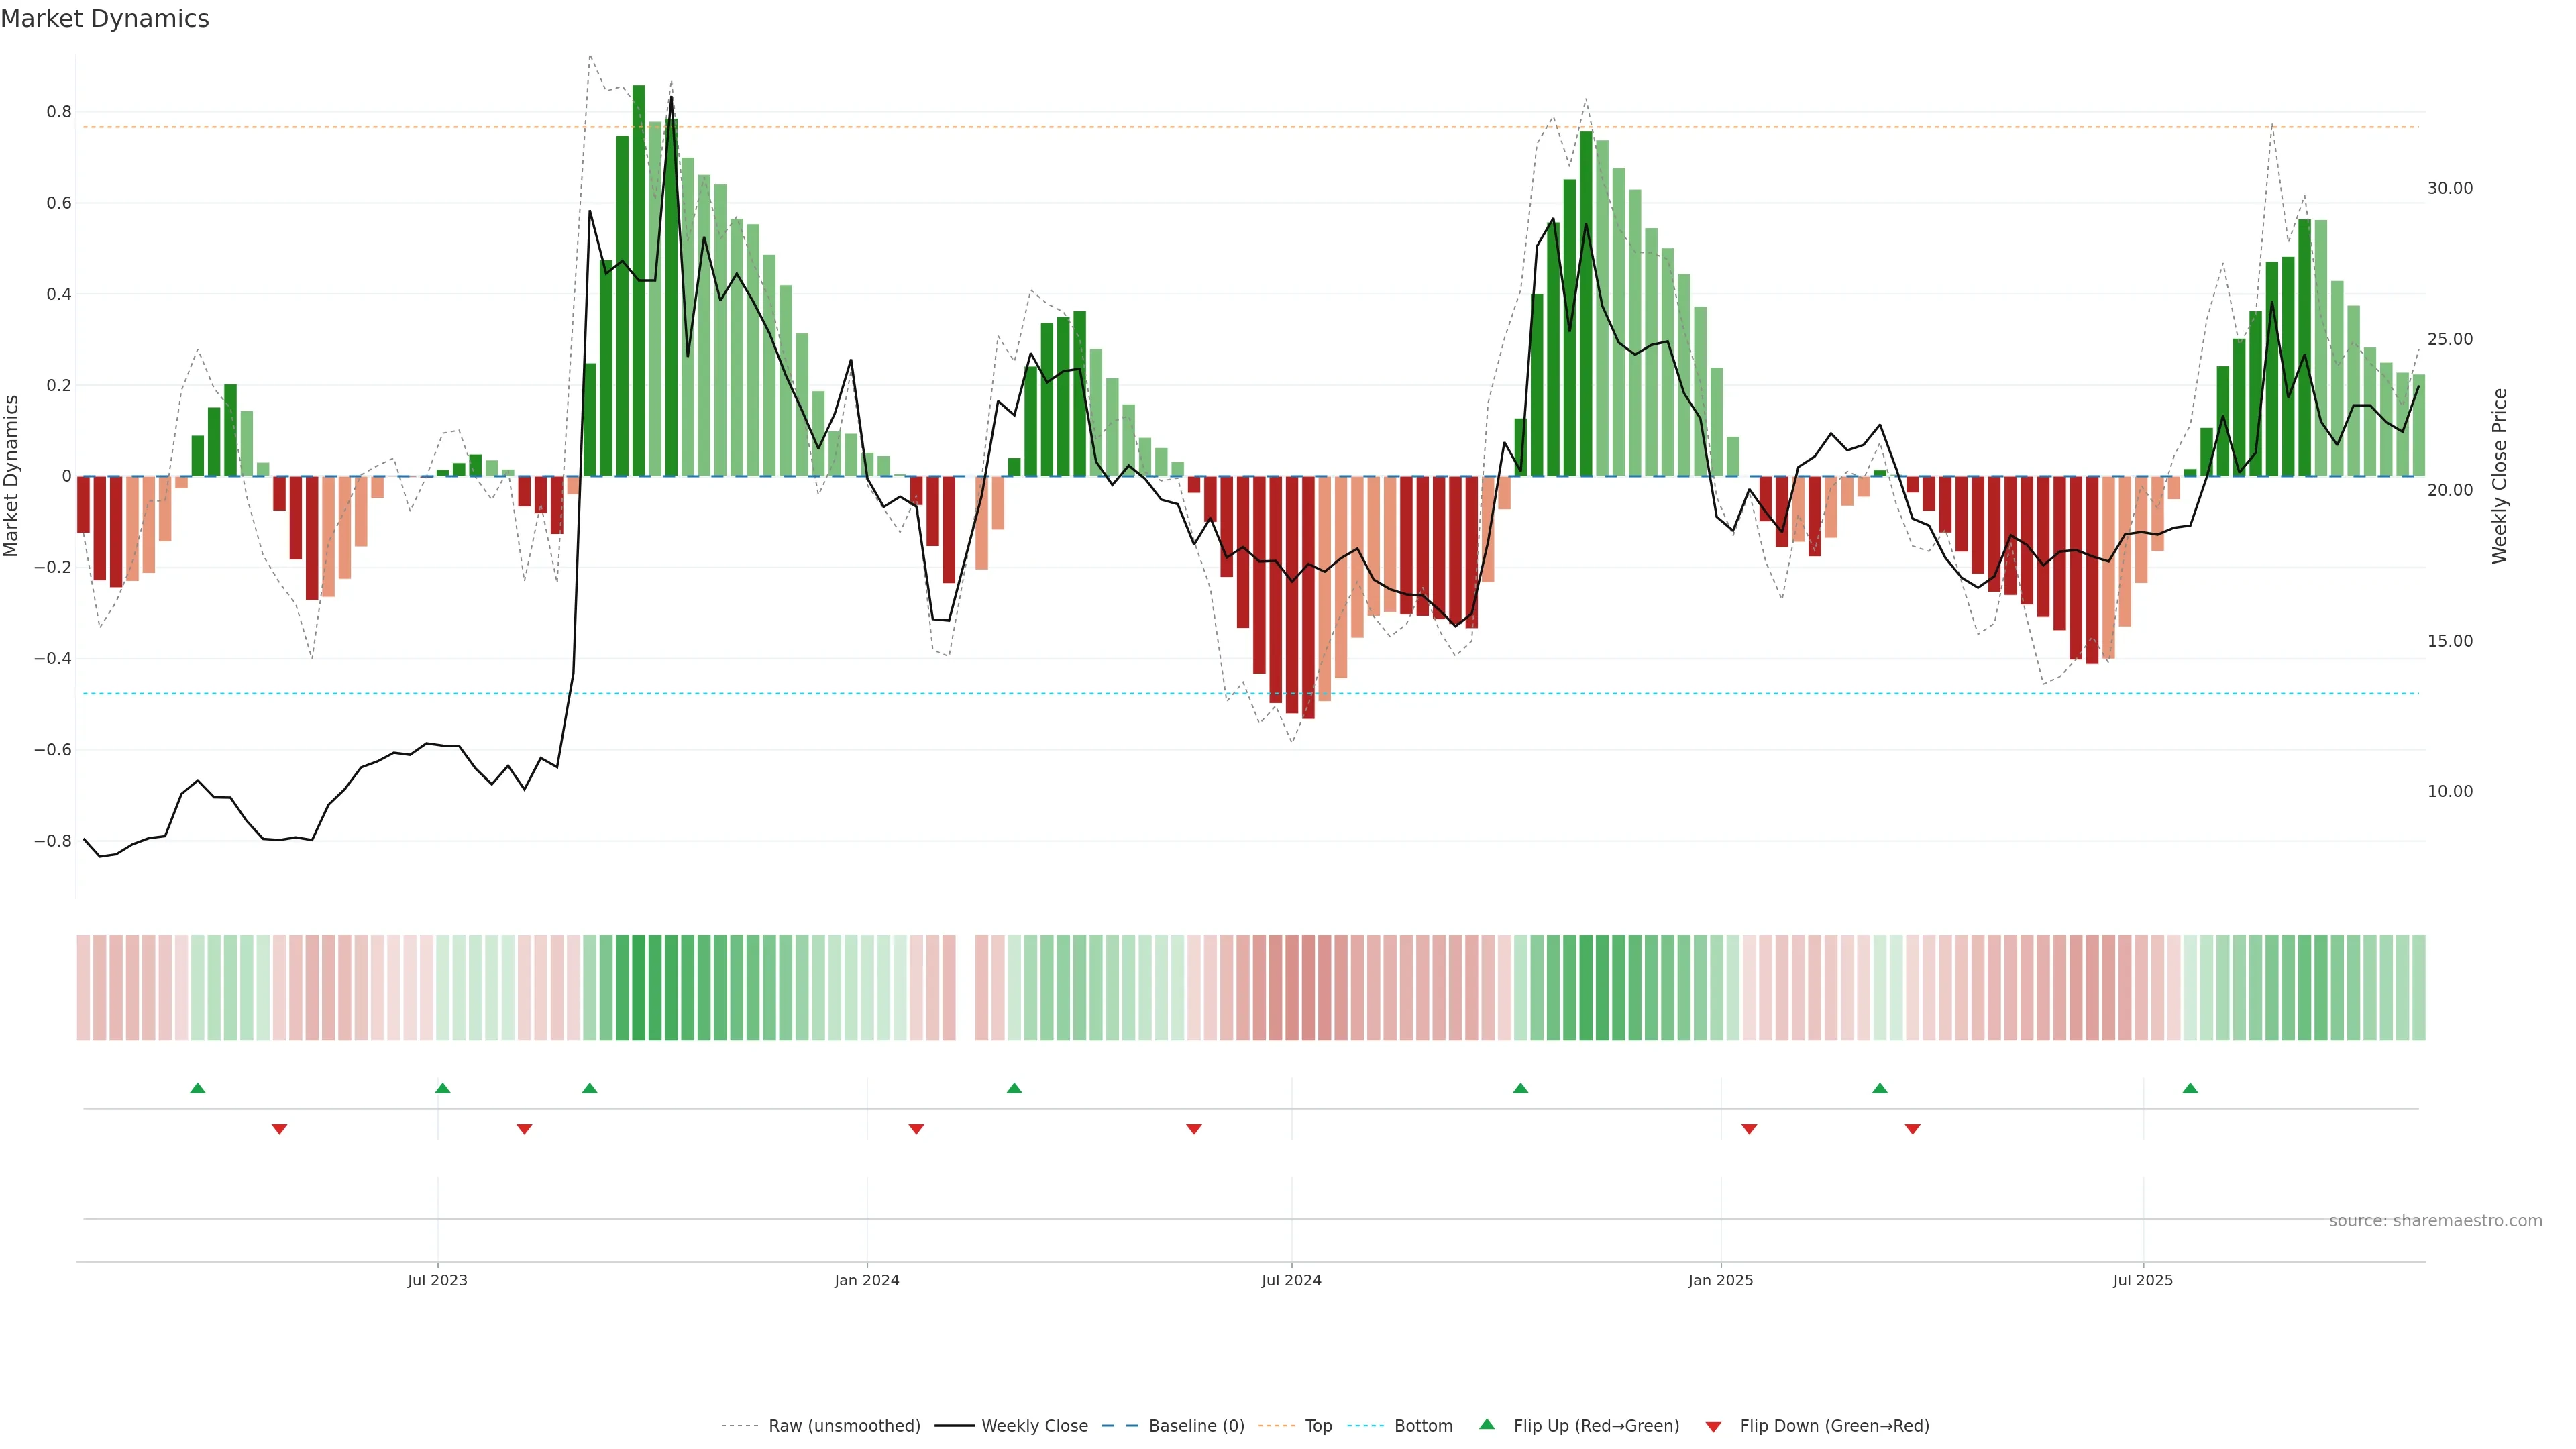This screenshot has height=1449, width=2576.
Task: Click the Jul 2025 x-axis label
Action: pos(2142,1280)
